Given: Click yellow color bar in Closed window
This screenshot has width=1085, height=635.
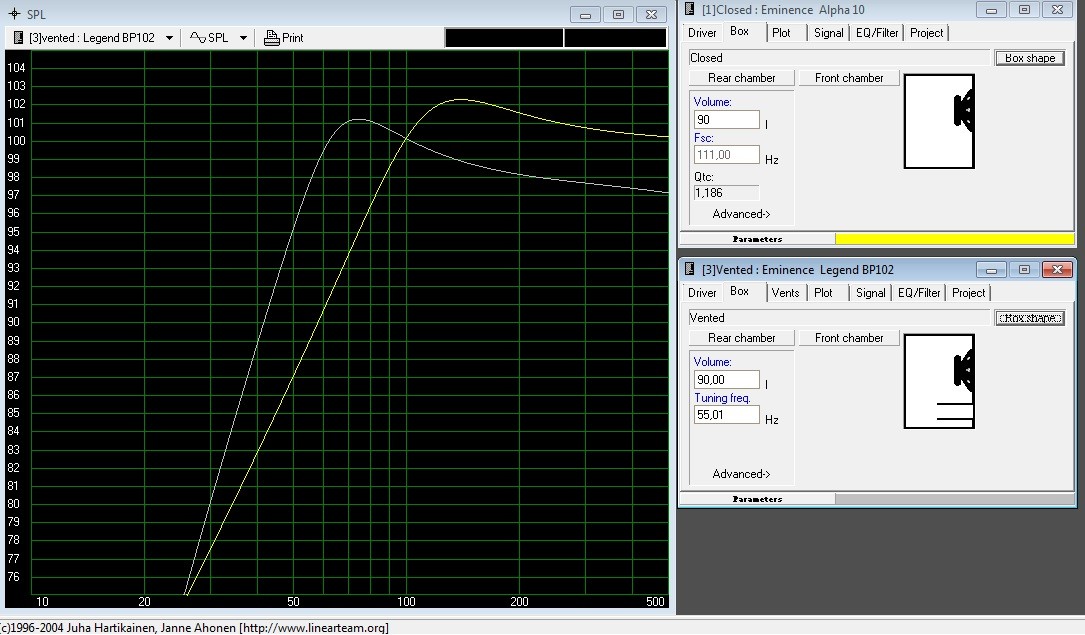Looking at the screenshot, I should pos(955,239).
